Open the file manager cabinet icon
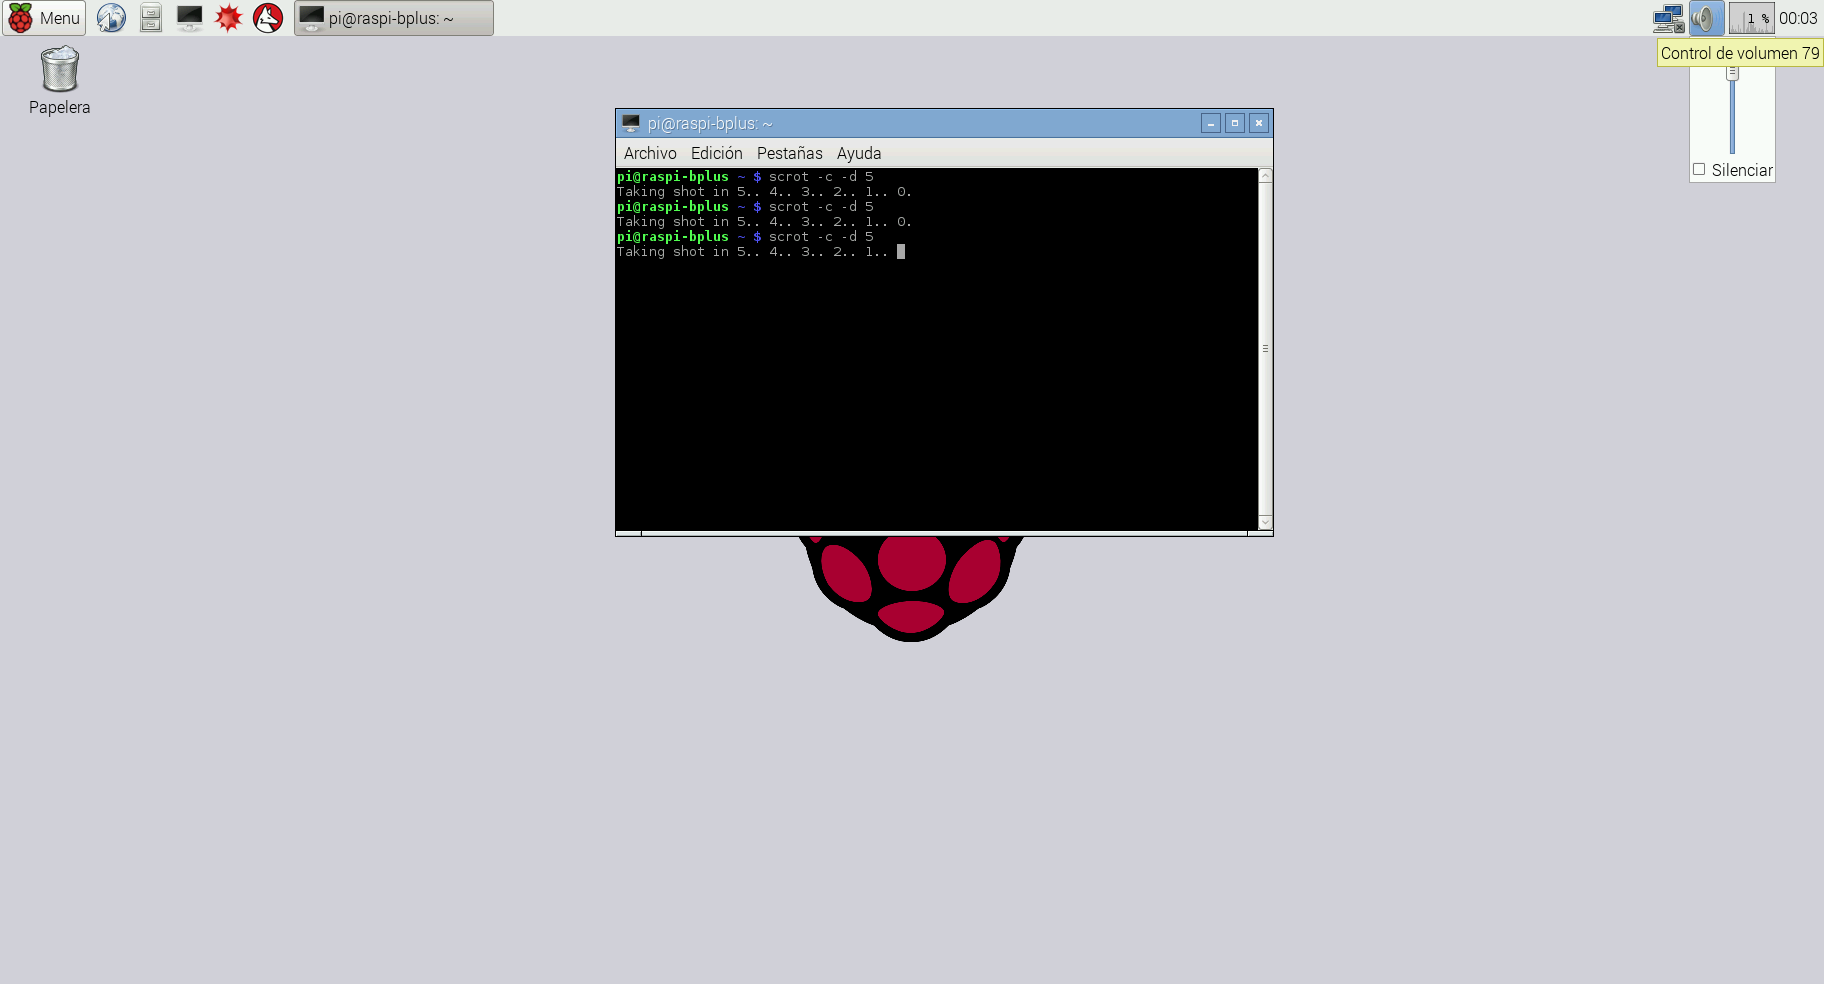This screenshot has width=1824, height=984. coord(150,18)
